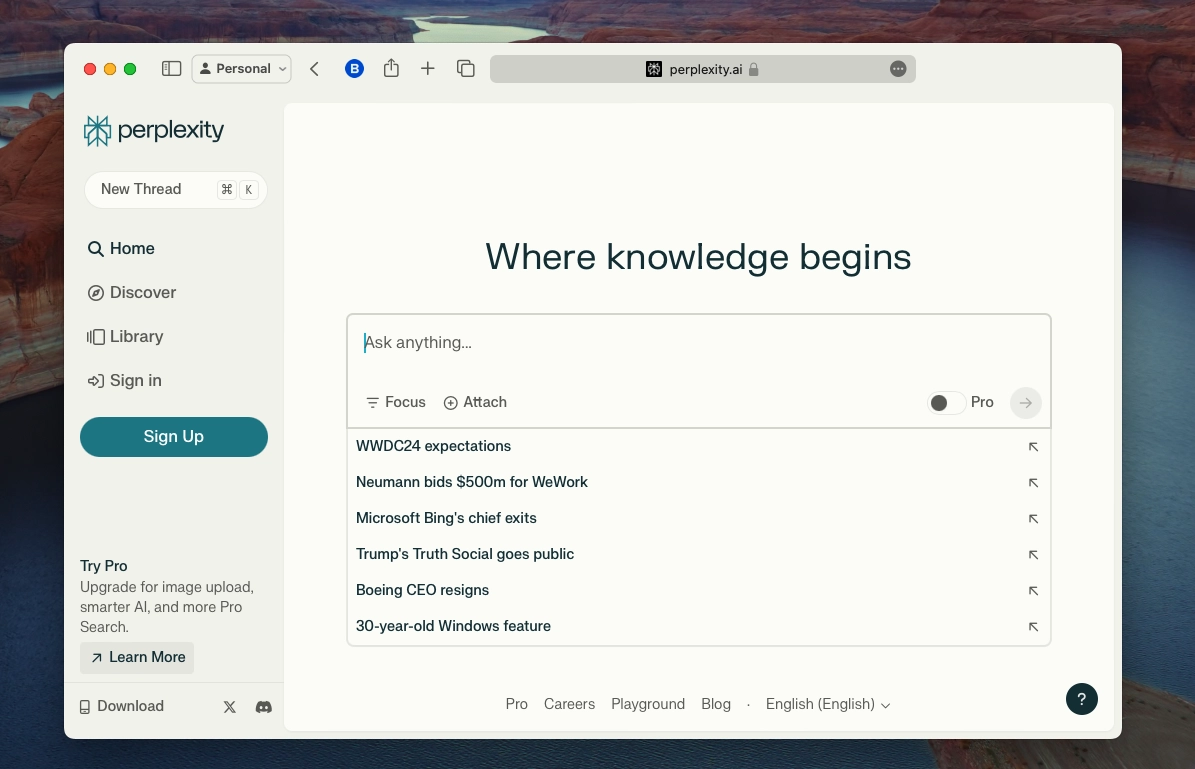Click the Download link in sidebar
This screenshot has width=1195, height=769.
pos(122,707)
